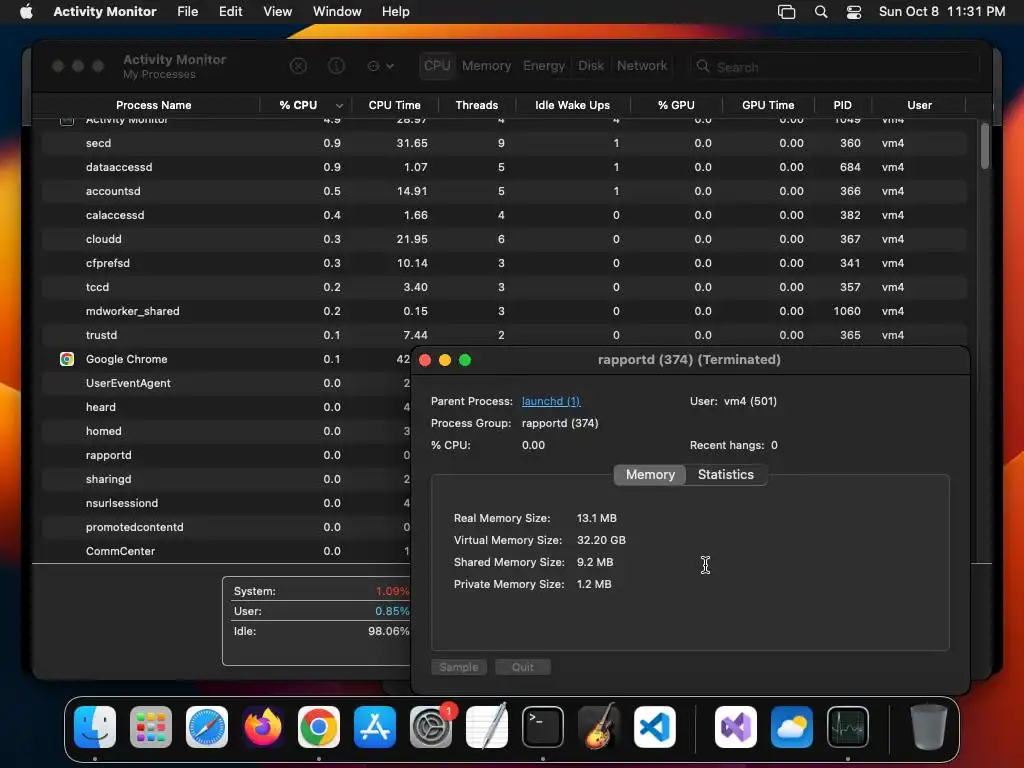Select the tccd process row
Image resolution: width=1024 pixels, height=768 pixels.
504,287
